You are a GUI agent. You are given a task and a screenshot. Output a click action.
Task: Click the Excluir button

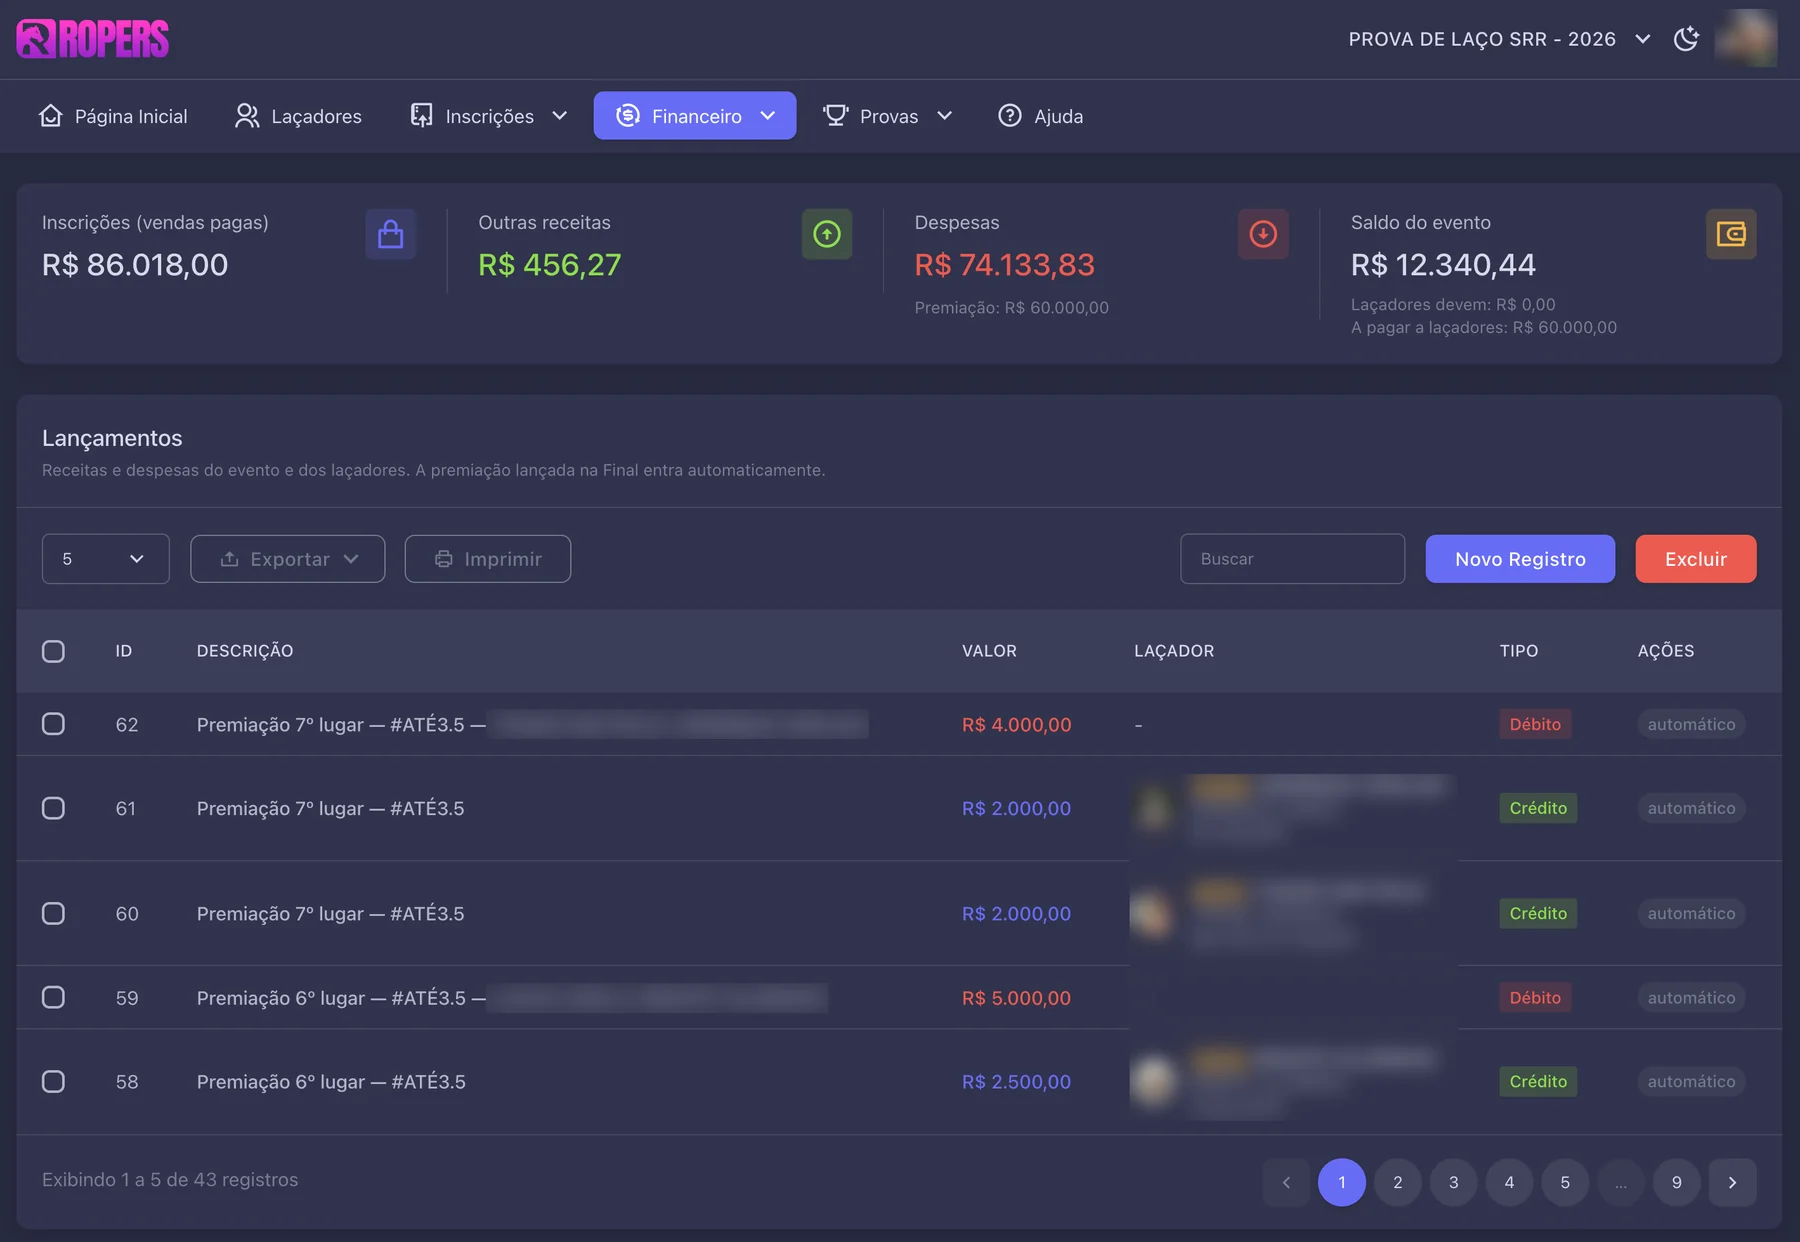pos(1696,559)
